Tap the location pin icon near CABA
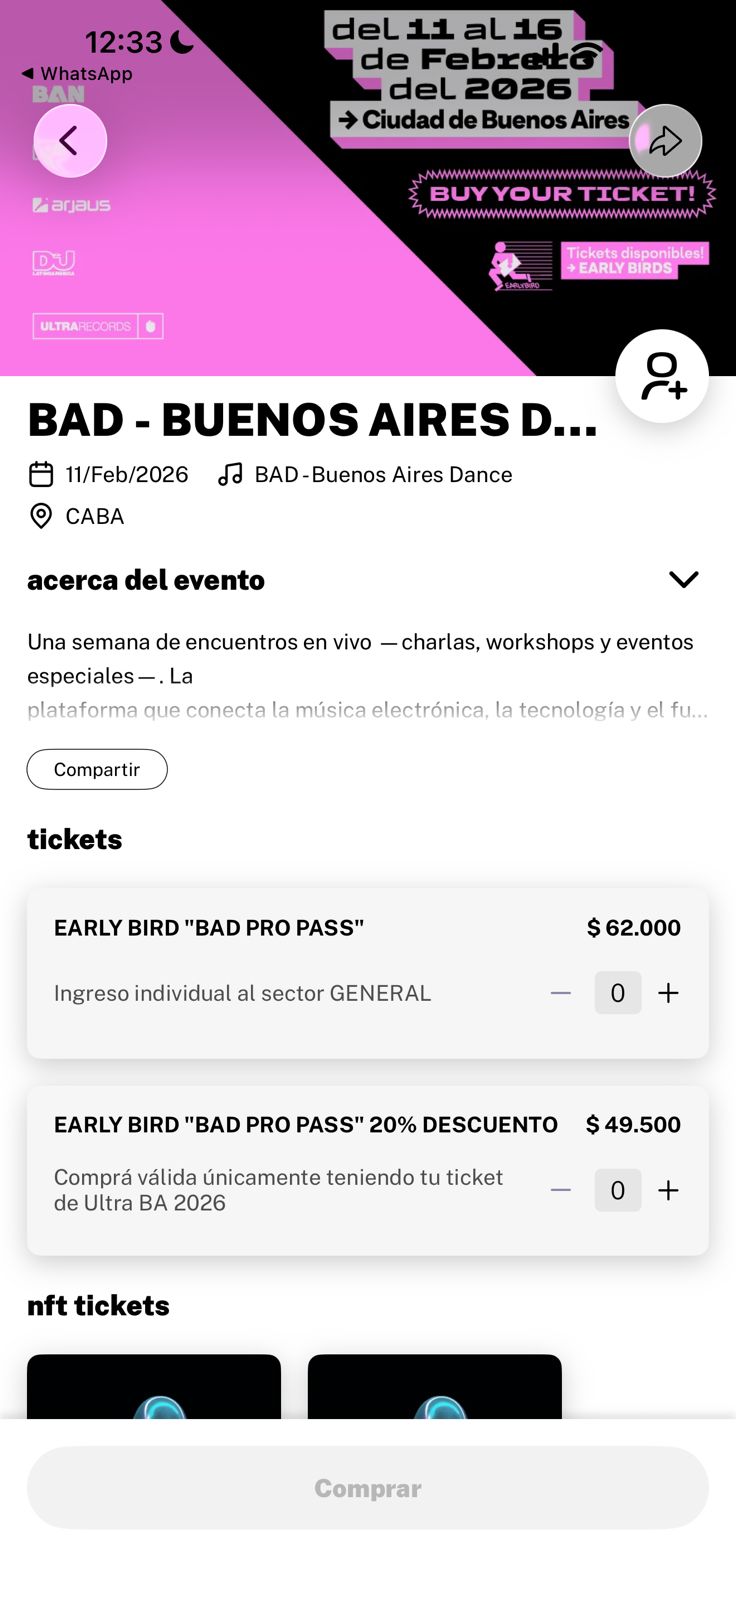The width and height of the screenshot is (736, 1600). pyautogui.click(x=41, y=516)
